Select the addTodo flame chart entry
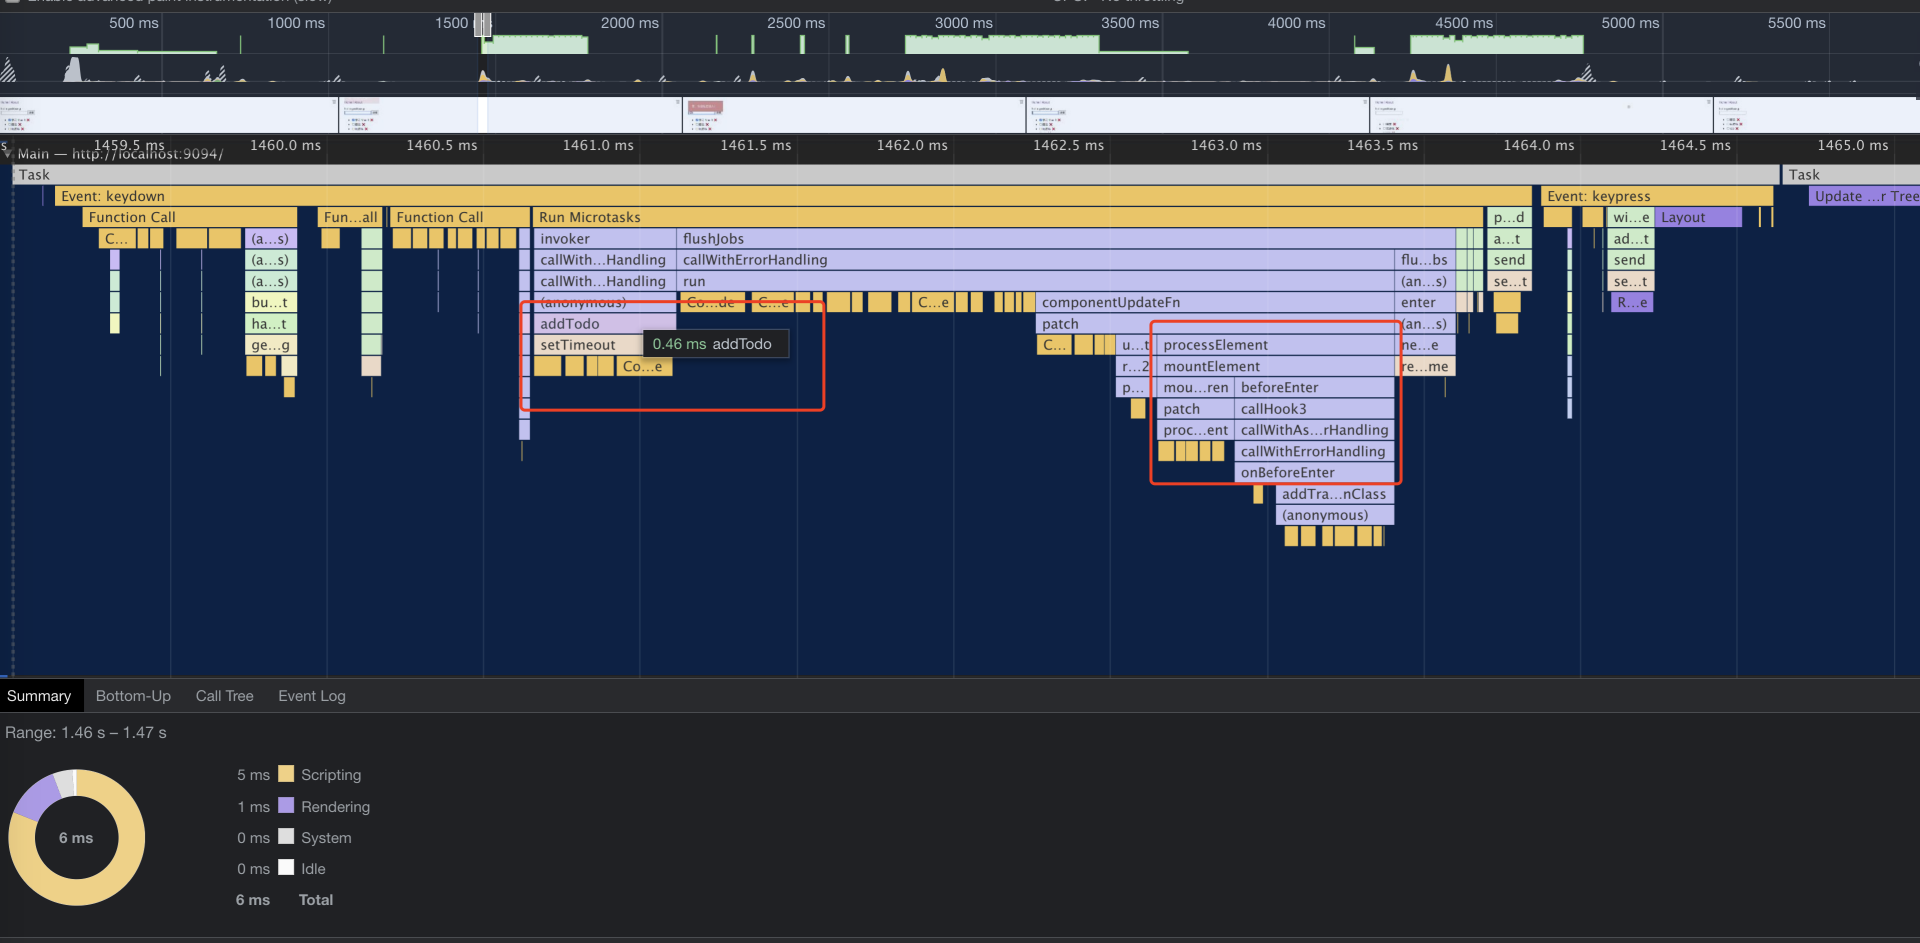This screenshot has width=1920, height=943. pos(605,324)
